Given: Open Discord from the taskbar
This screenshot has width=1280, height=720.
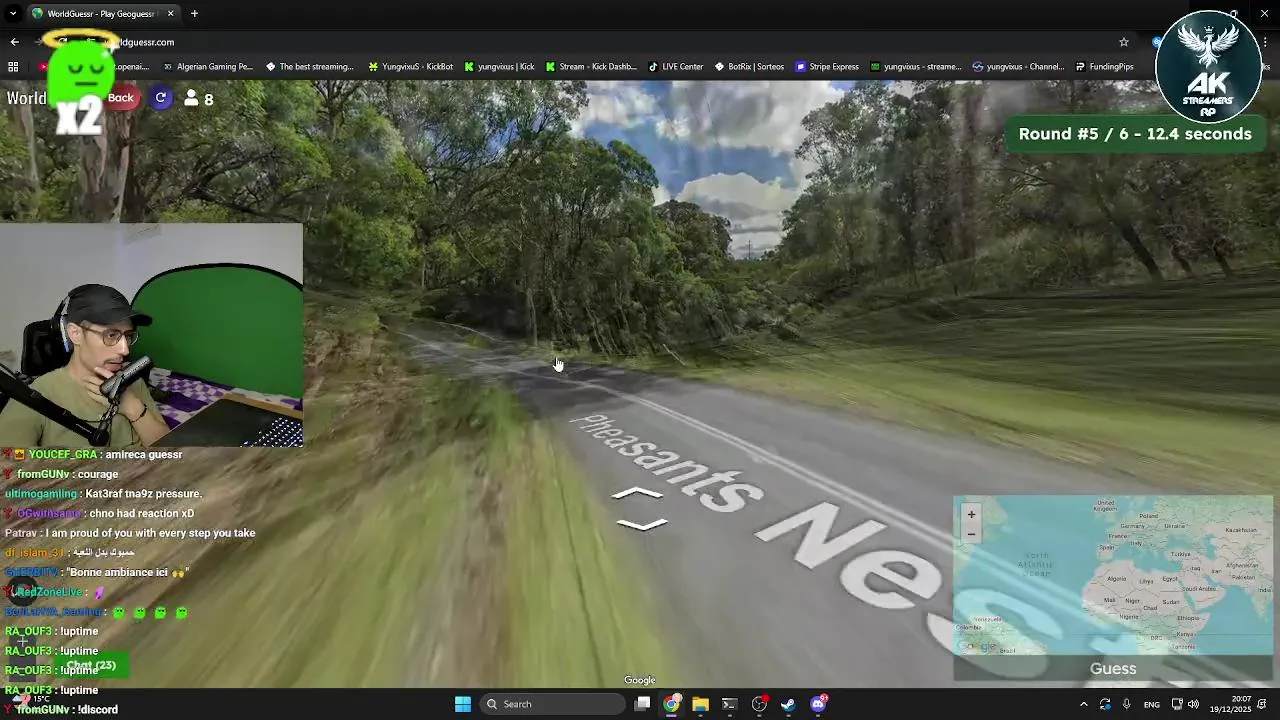Looking at the screenshot, I should pos(818,703).
